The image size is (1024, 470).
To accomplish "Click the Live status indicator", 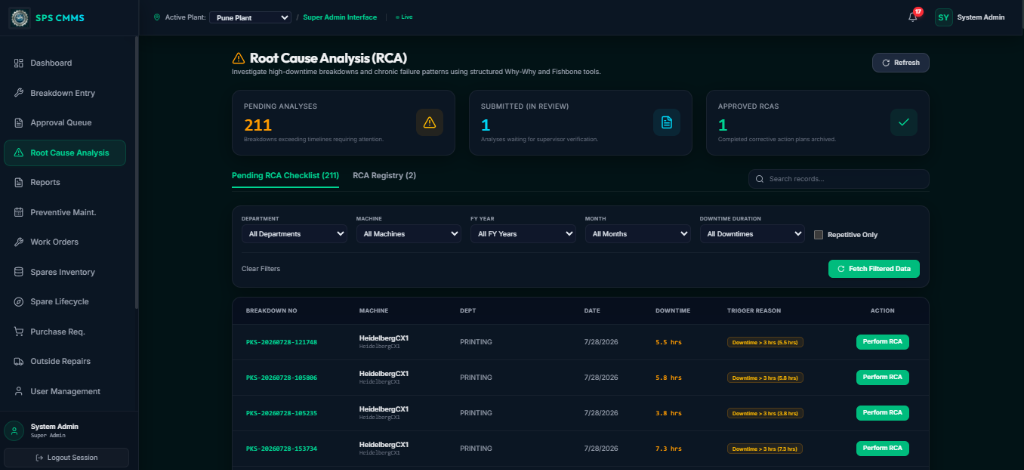I will 404,18.
